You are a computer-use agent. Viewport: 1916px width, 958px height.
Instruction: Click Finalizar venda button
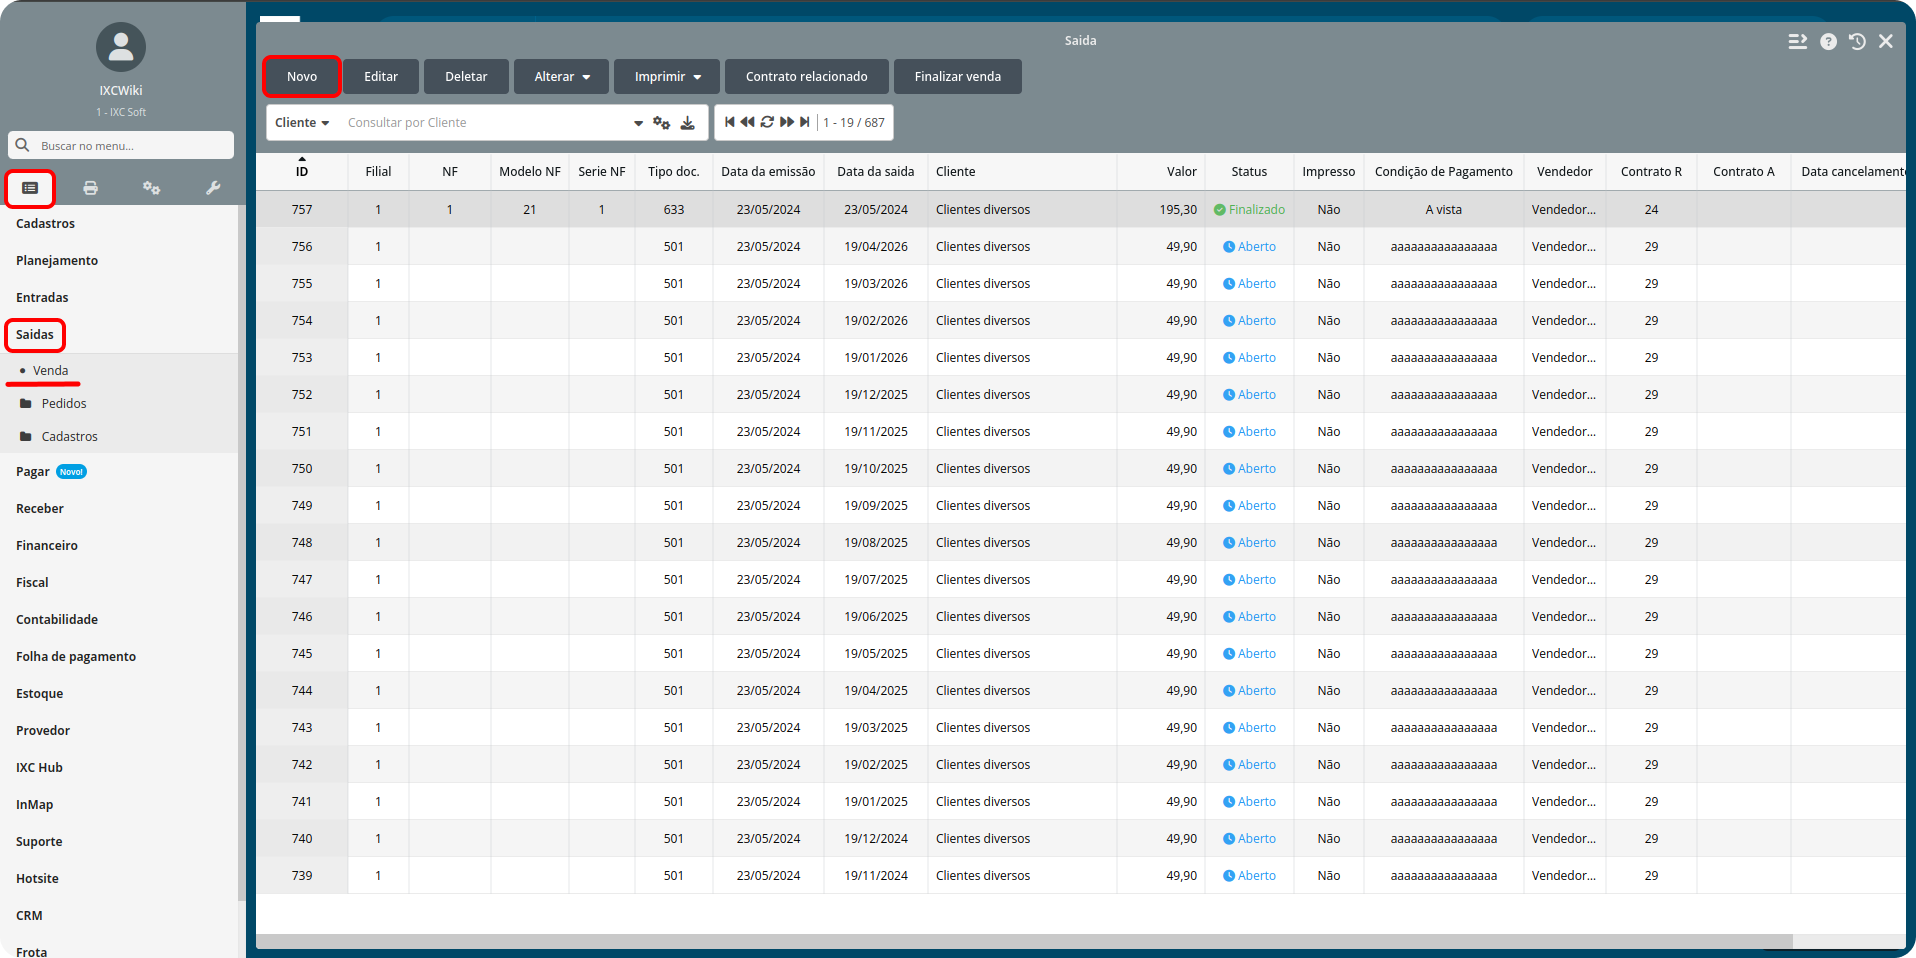(x=958, y=77)
